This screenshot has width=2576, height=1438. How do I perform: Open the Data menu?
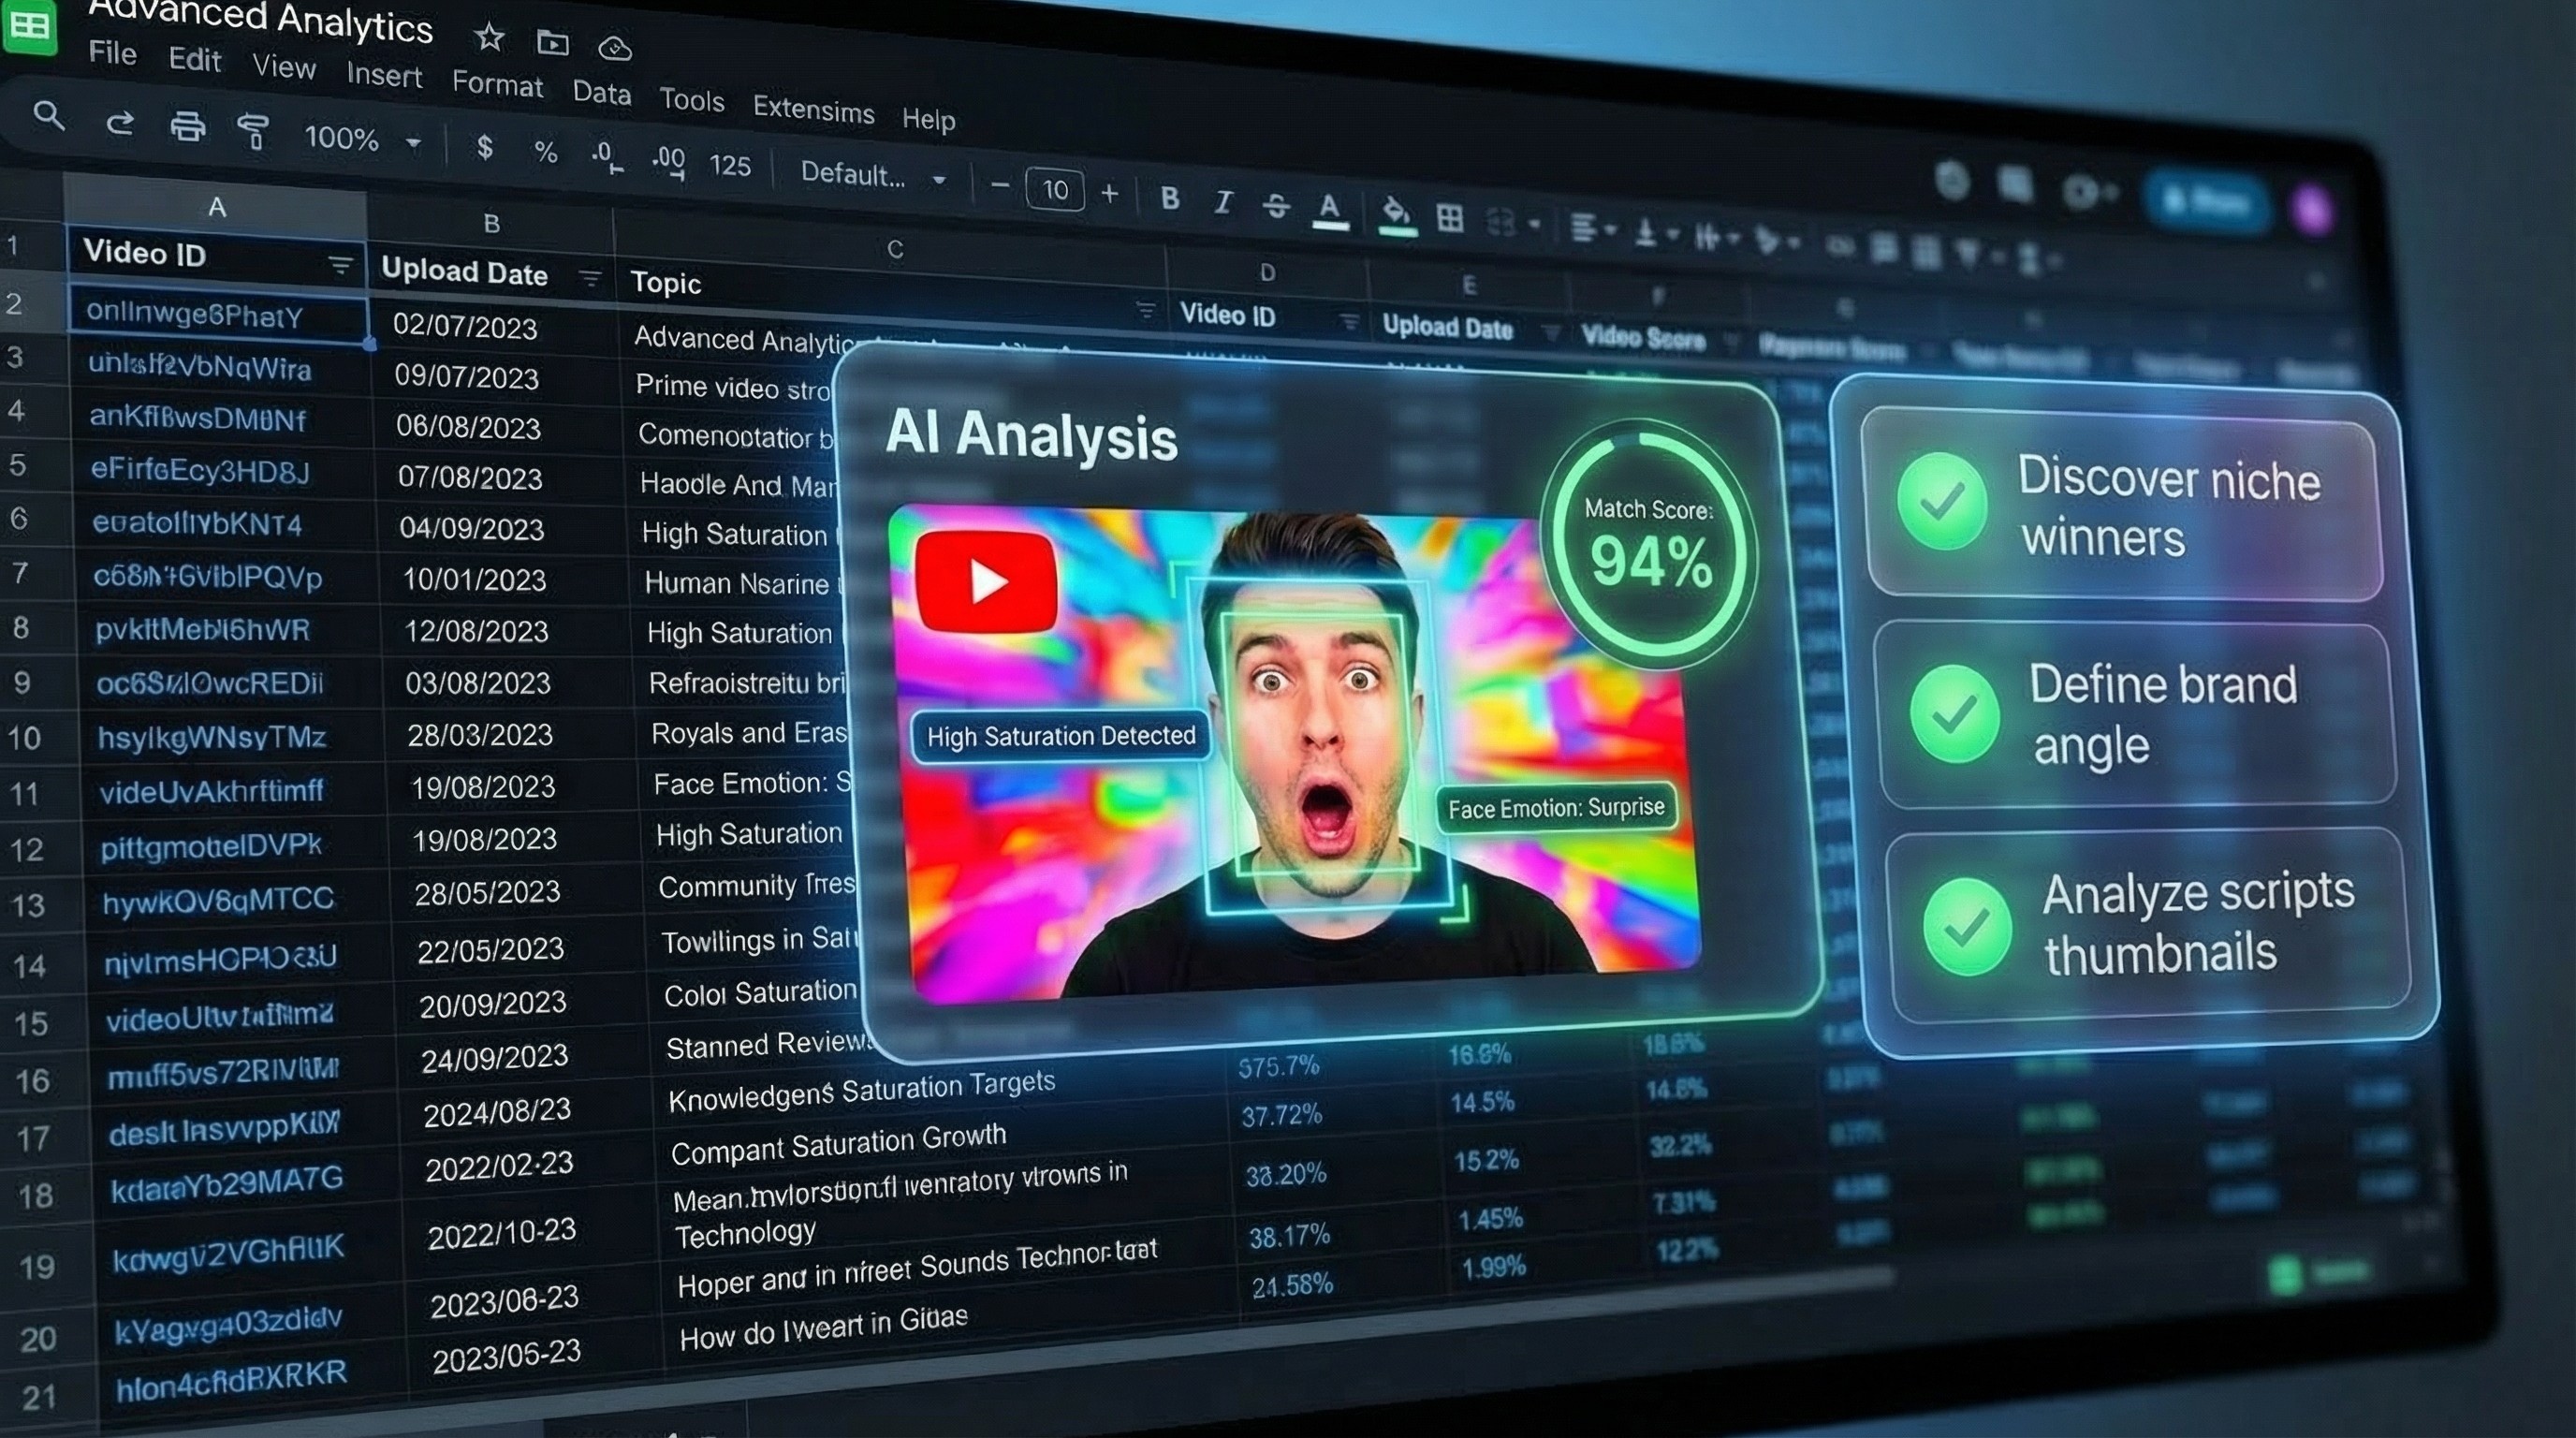[601, 93]
